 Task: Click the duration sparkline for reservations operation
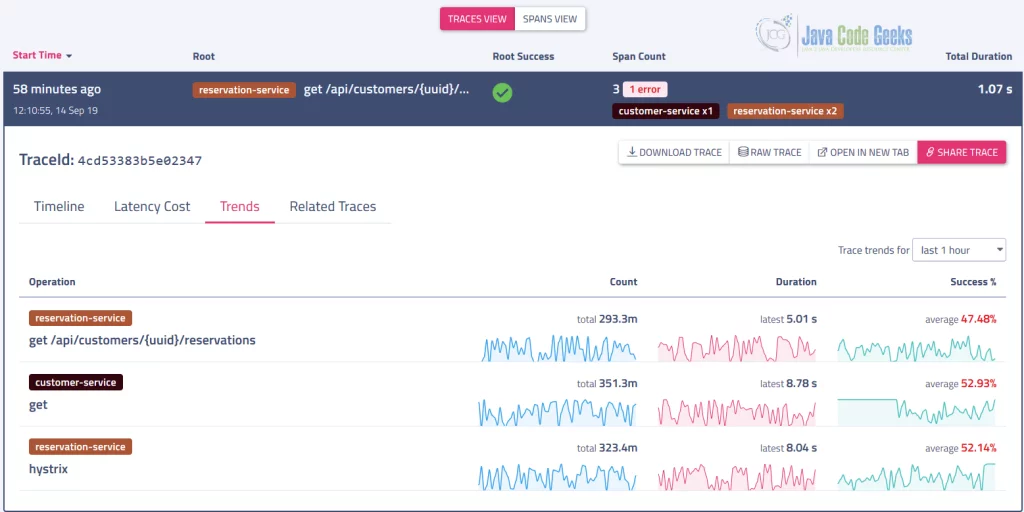737,348
